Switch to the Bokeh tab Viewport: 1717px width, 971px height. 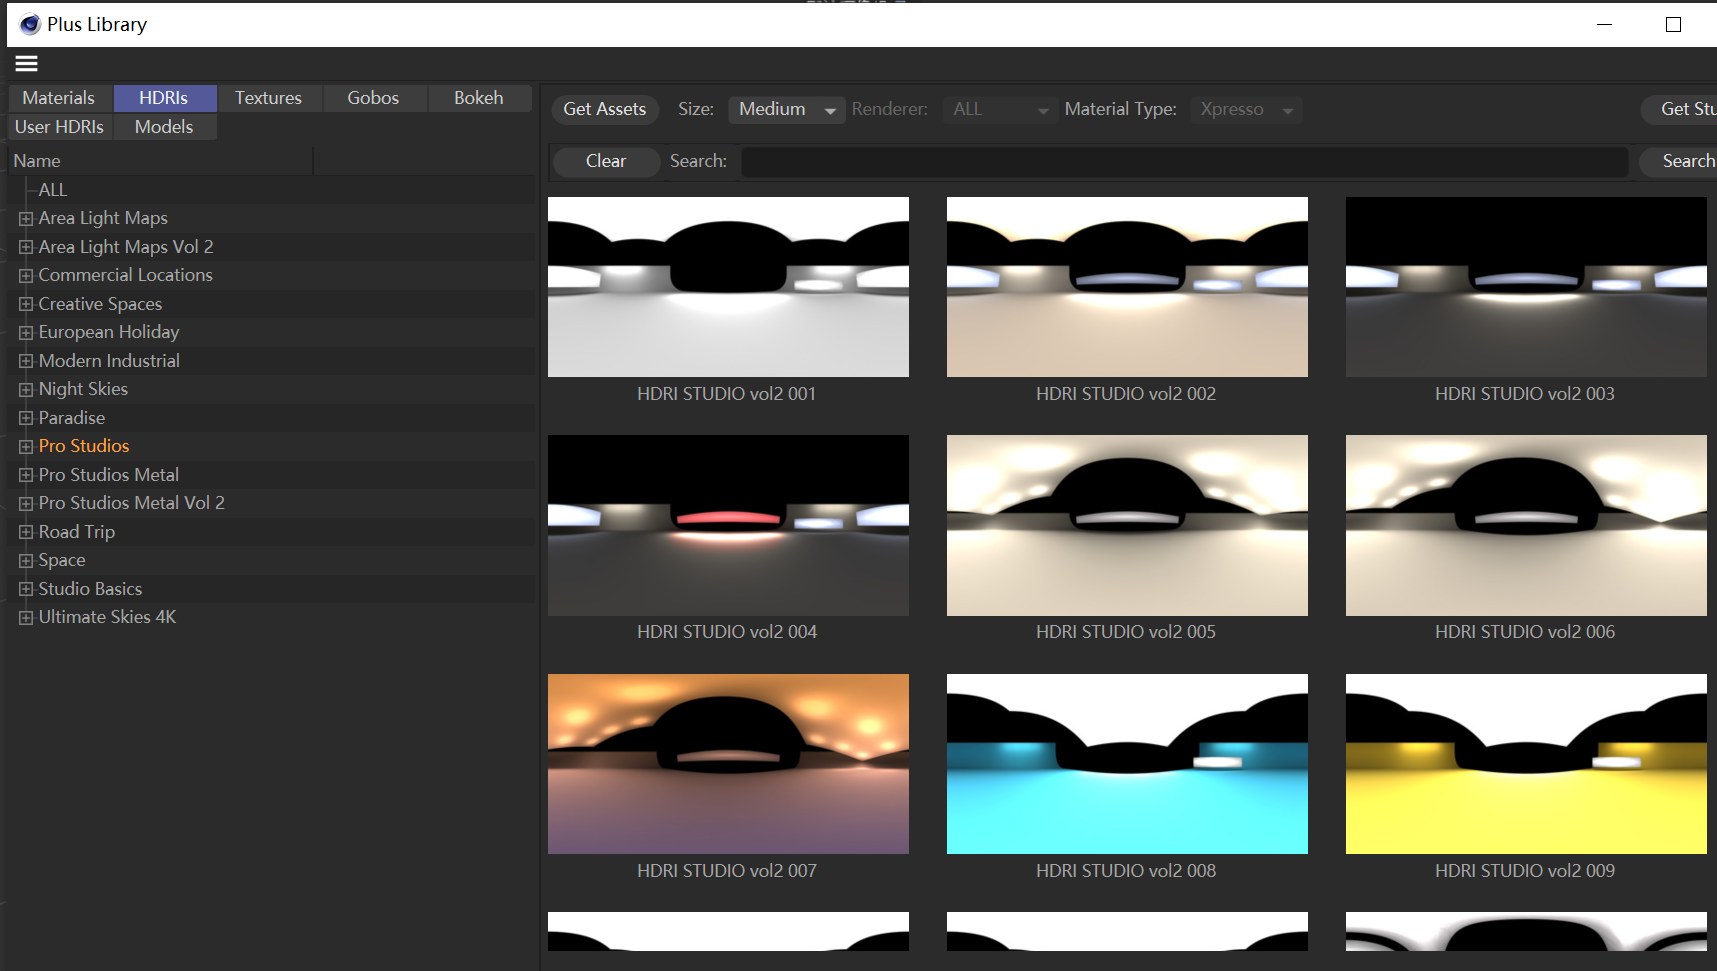[x=479, y=98]
